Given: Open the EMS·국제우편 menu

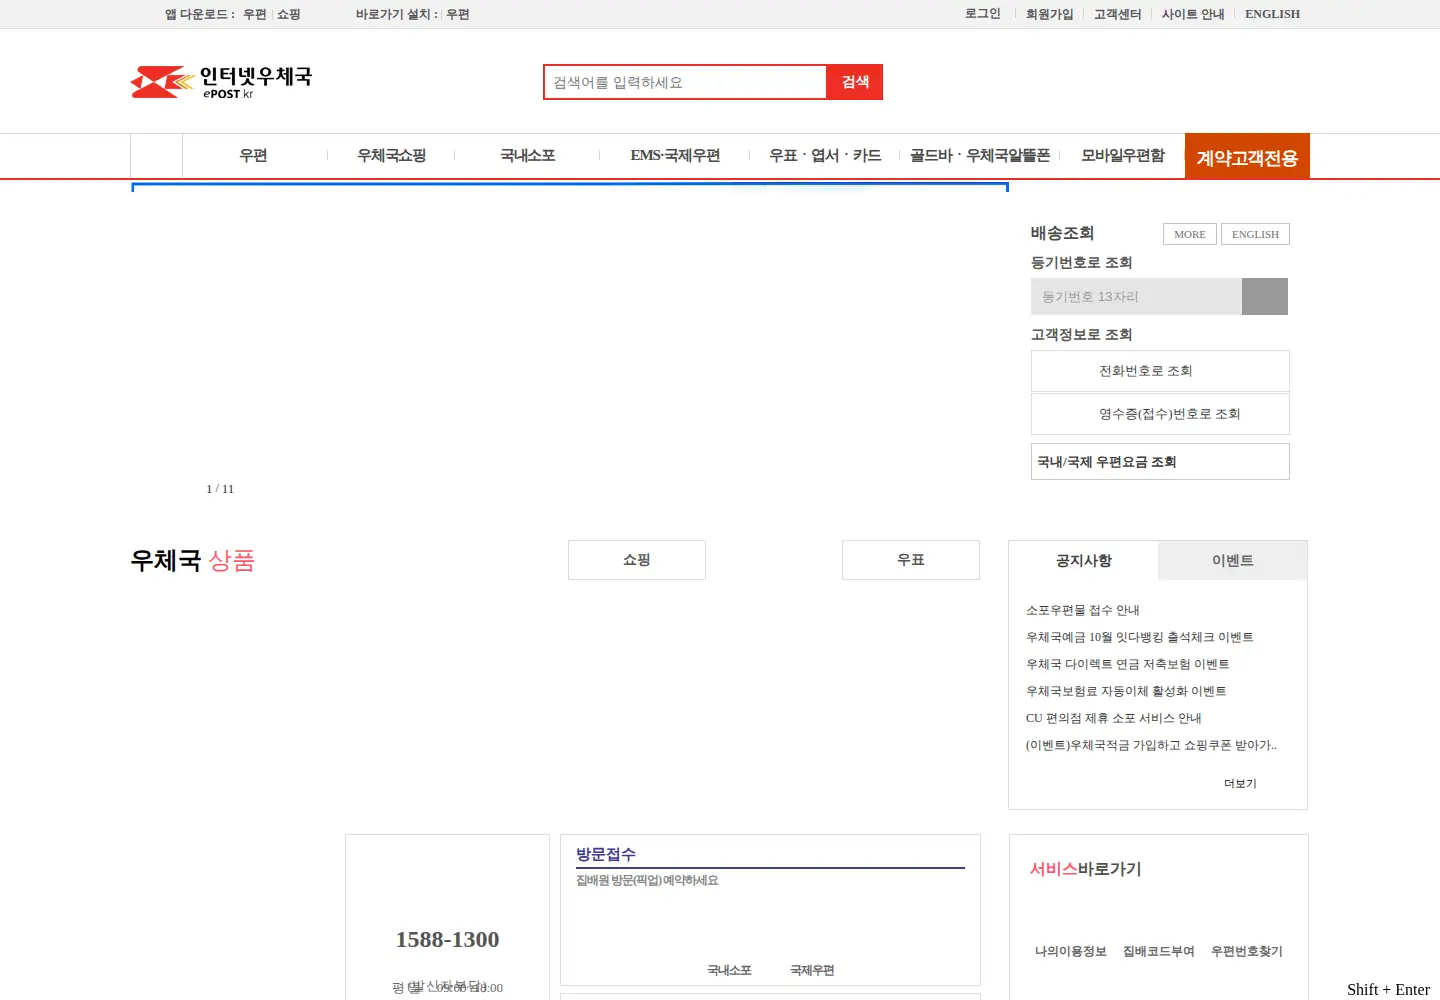Looking at the screenshot, I should point(675,155).
